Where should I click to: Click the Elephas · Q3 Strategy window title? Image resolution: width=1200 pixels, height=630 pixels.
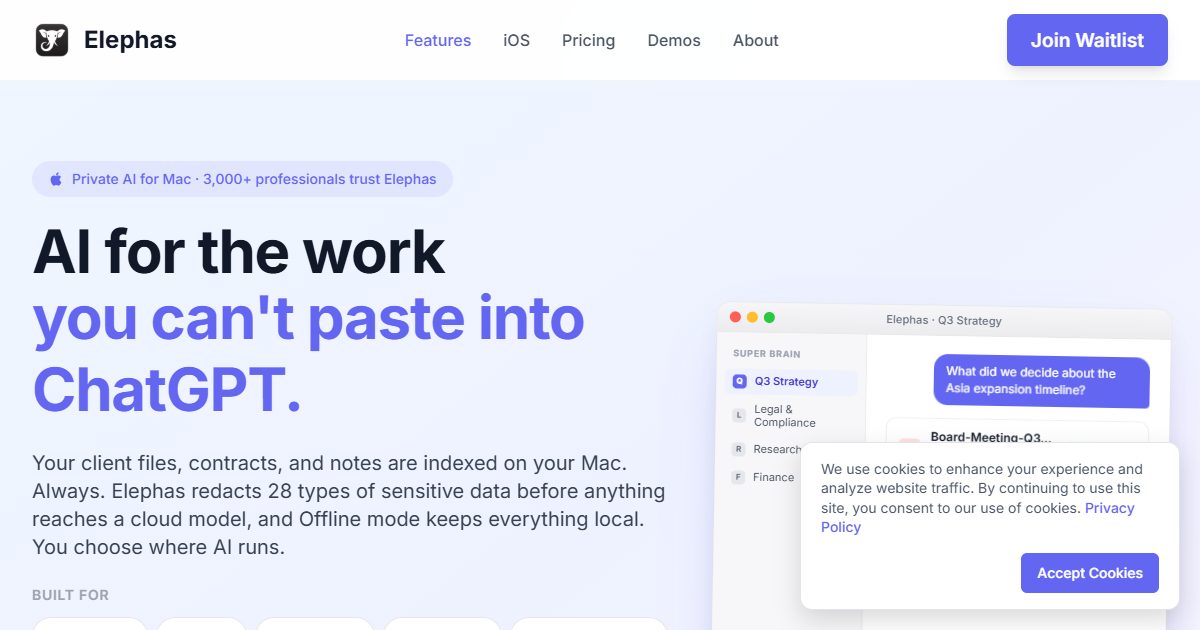[x=944, y=320]
